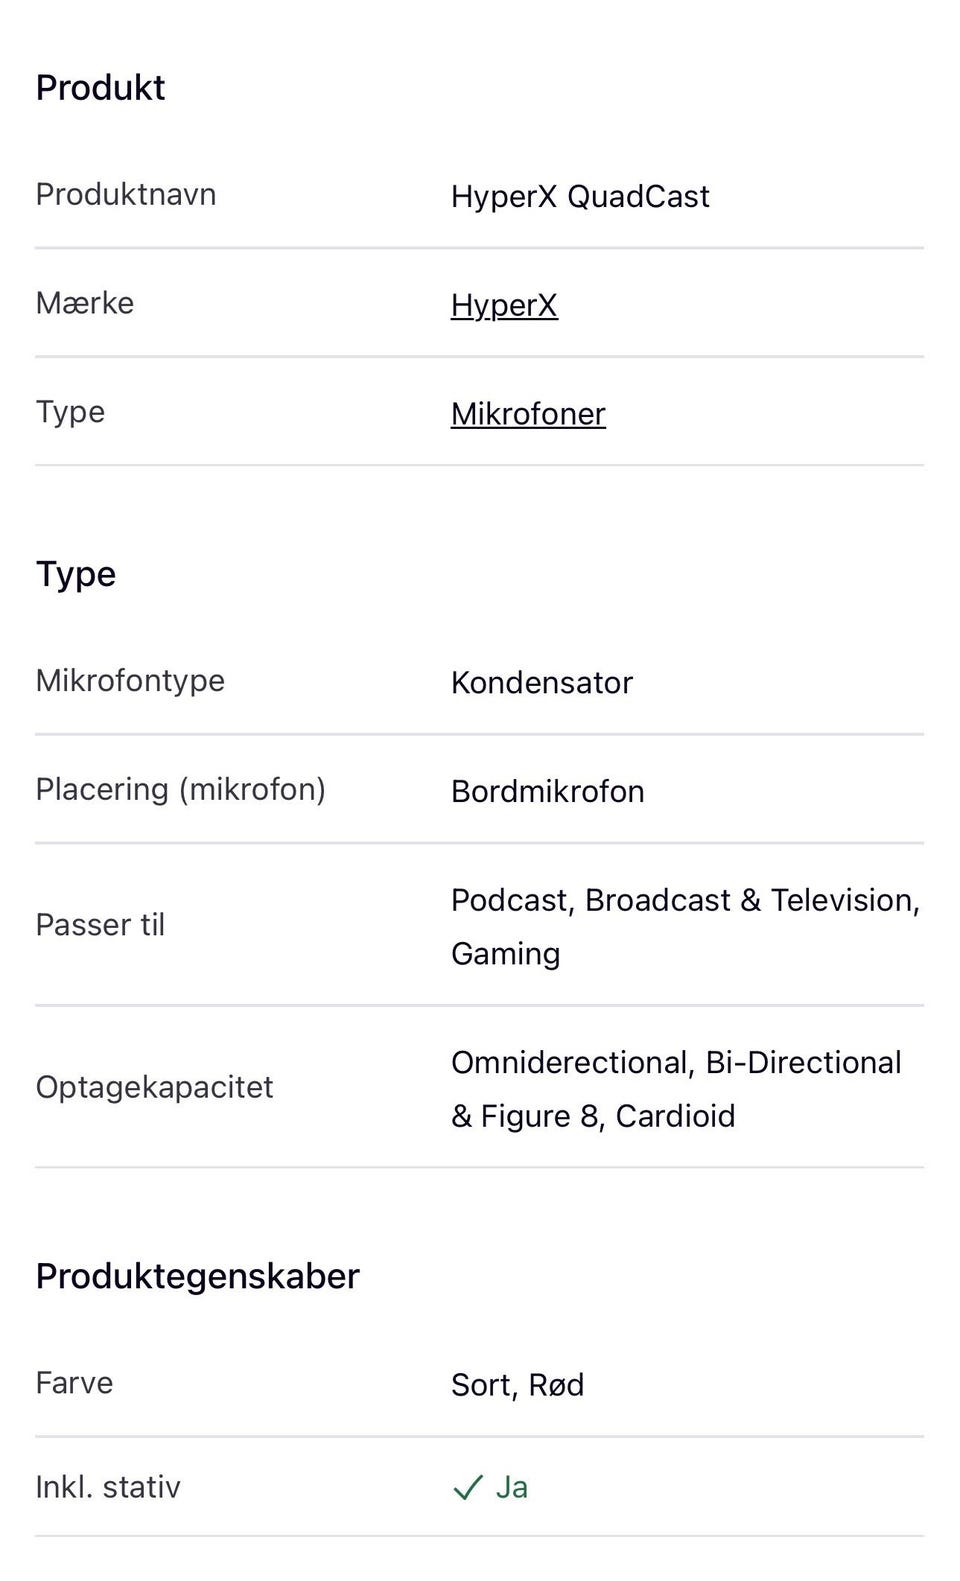The height and width of the screenshot is (1581, 960).
Task: Click the Produktnavn label
Action: (126, 194)
